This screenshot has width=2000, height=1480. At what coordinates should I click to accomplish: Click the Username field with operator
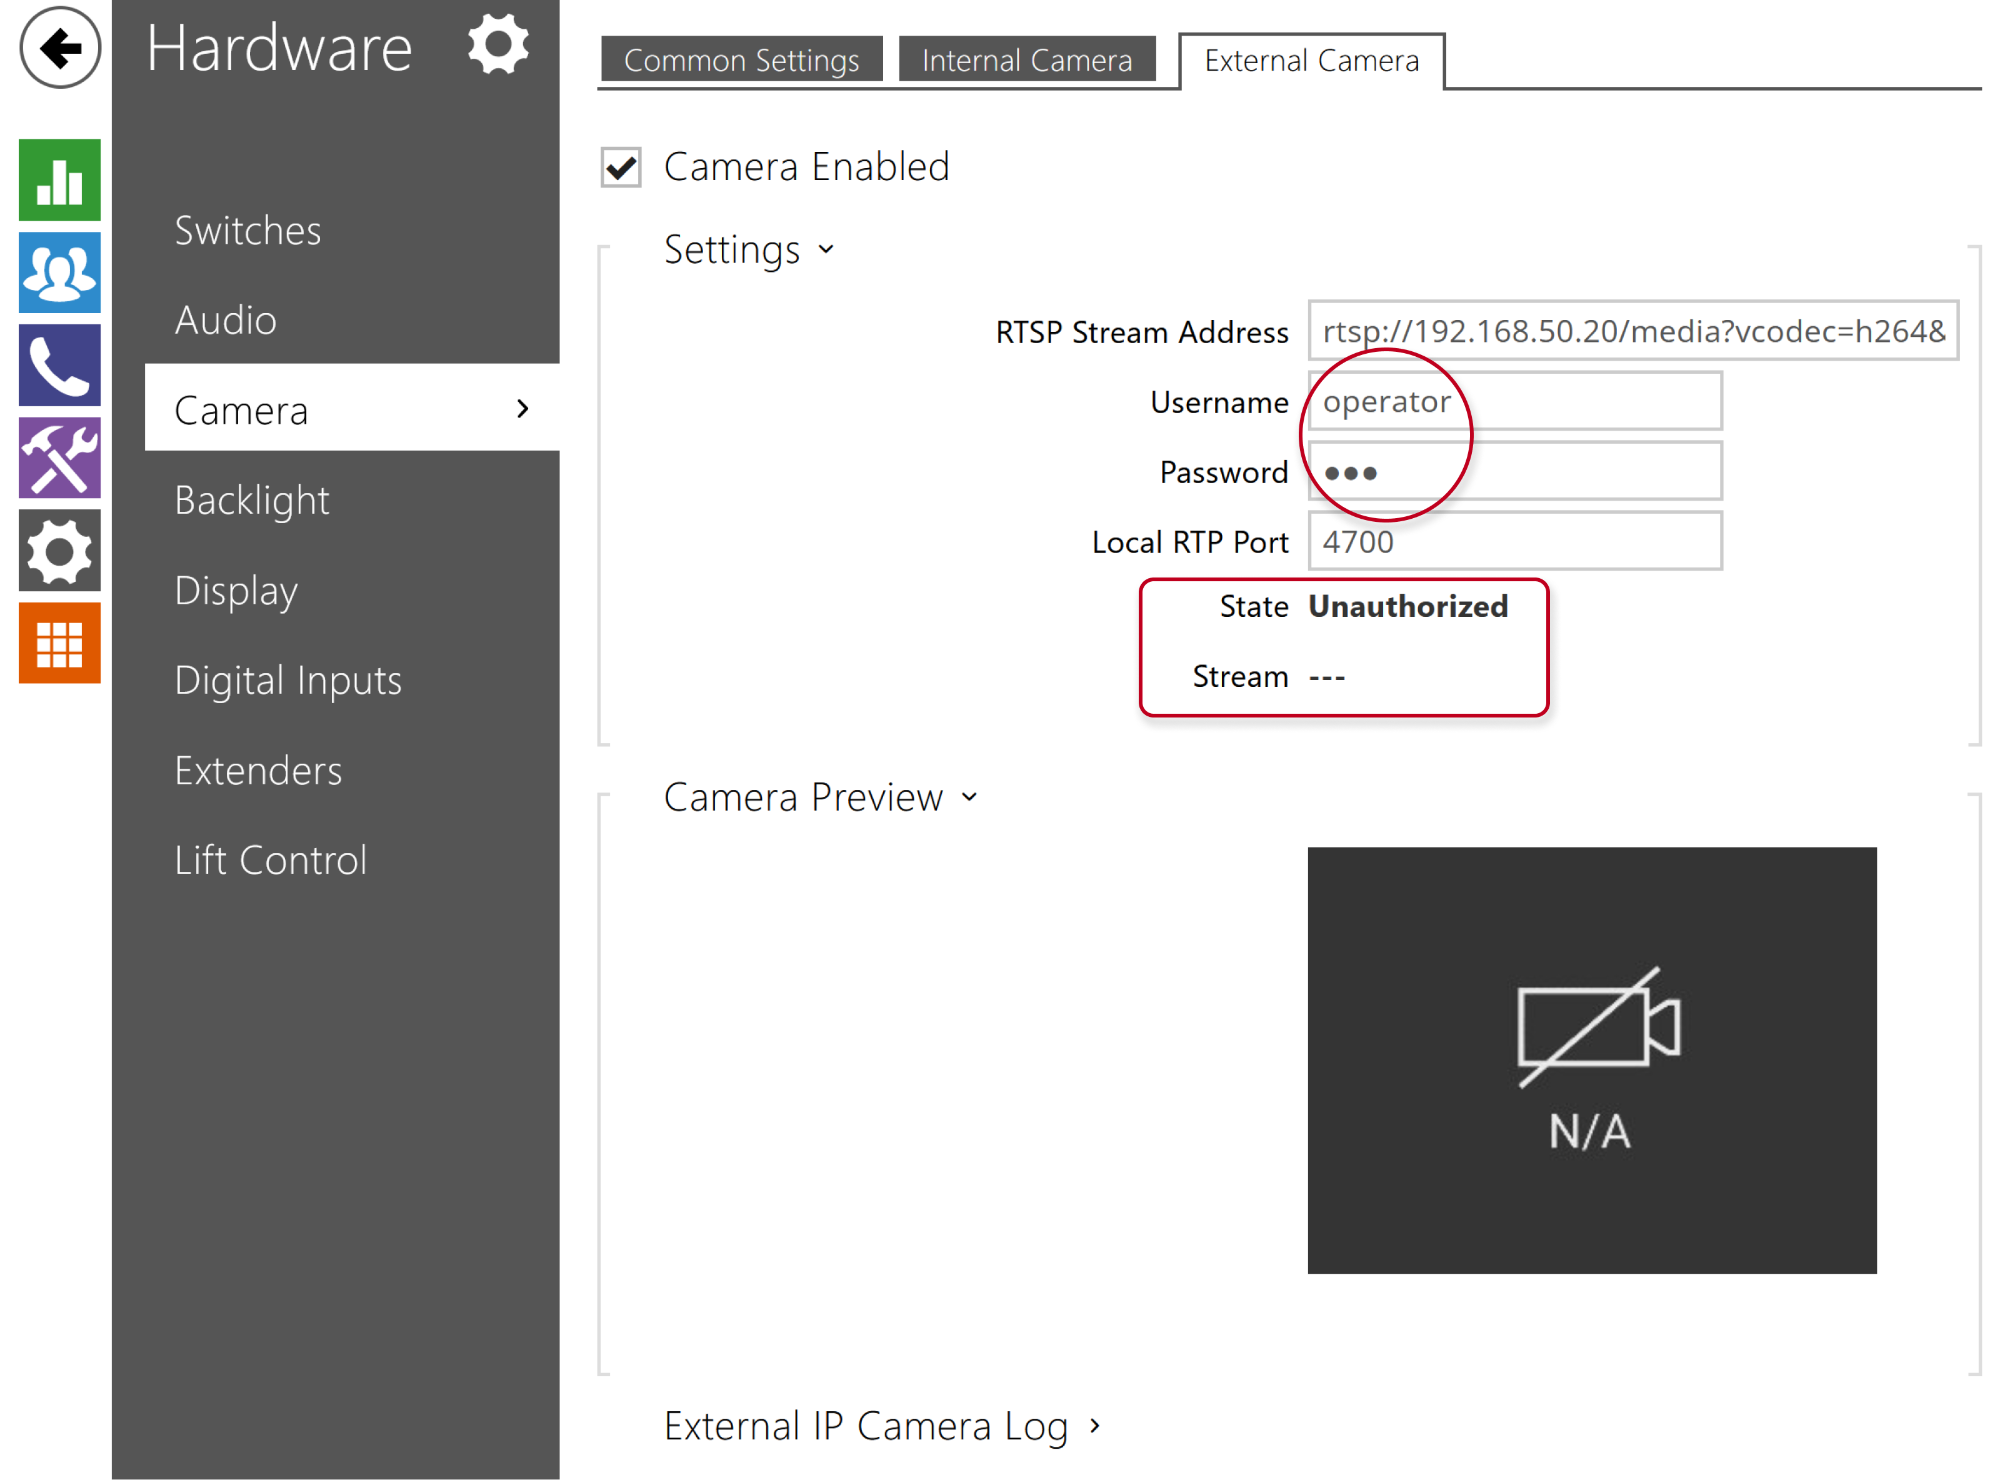pyautogui.click(x=1515, y=401)
